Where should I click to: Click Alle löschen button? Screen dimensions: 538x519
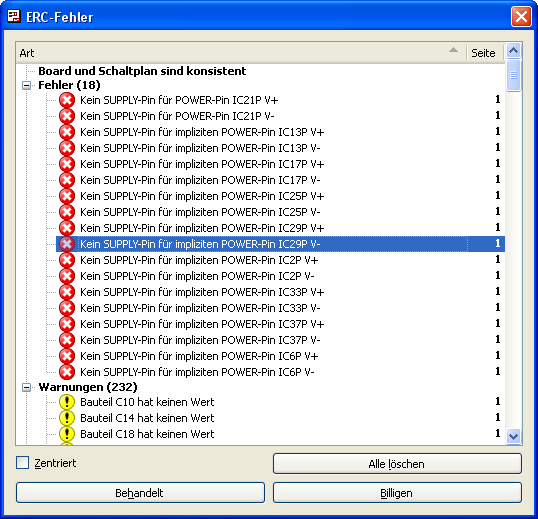click(397, 464)
